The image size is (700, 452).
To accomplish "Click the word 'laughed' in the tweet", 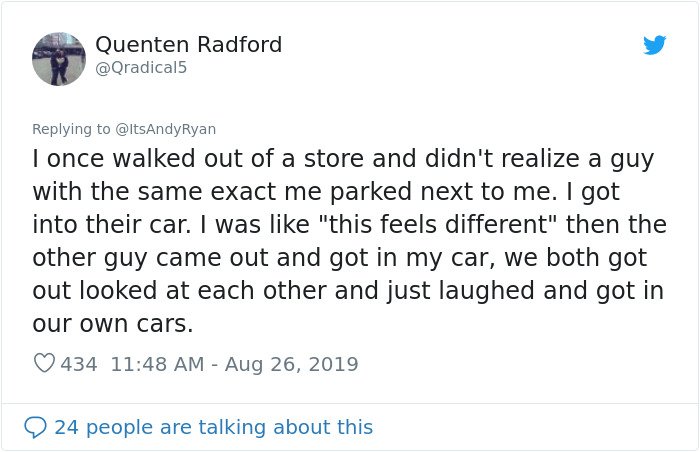I will point(486,291).
